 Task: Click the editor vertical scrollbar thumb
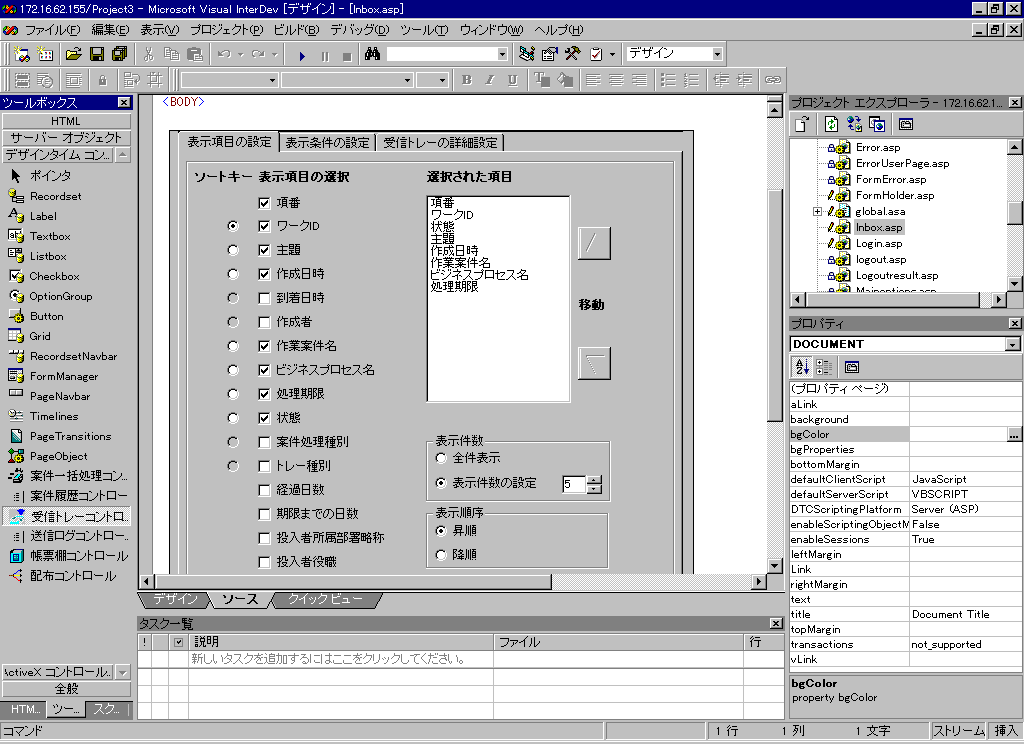[x=775, y=307]
